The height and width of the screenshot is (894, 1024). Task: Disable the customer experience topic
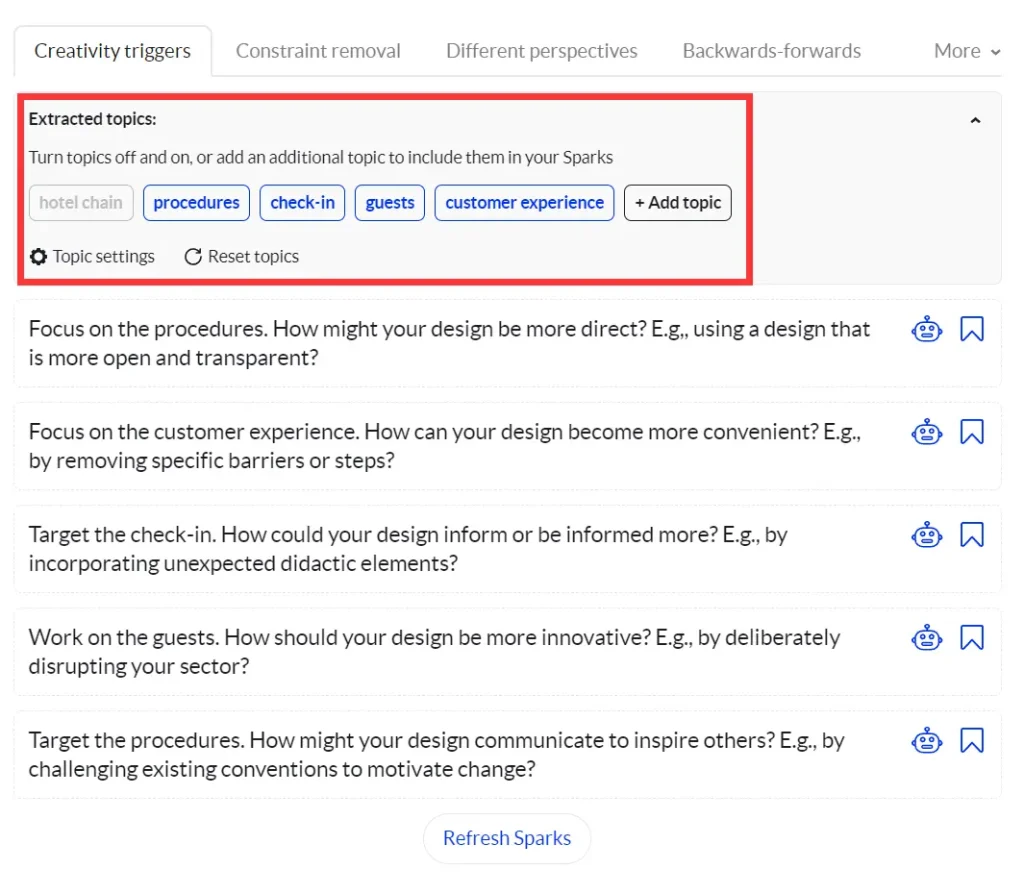524,203
